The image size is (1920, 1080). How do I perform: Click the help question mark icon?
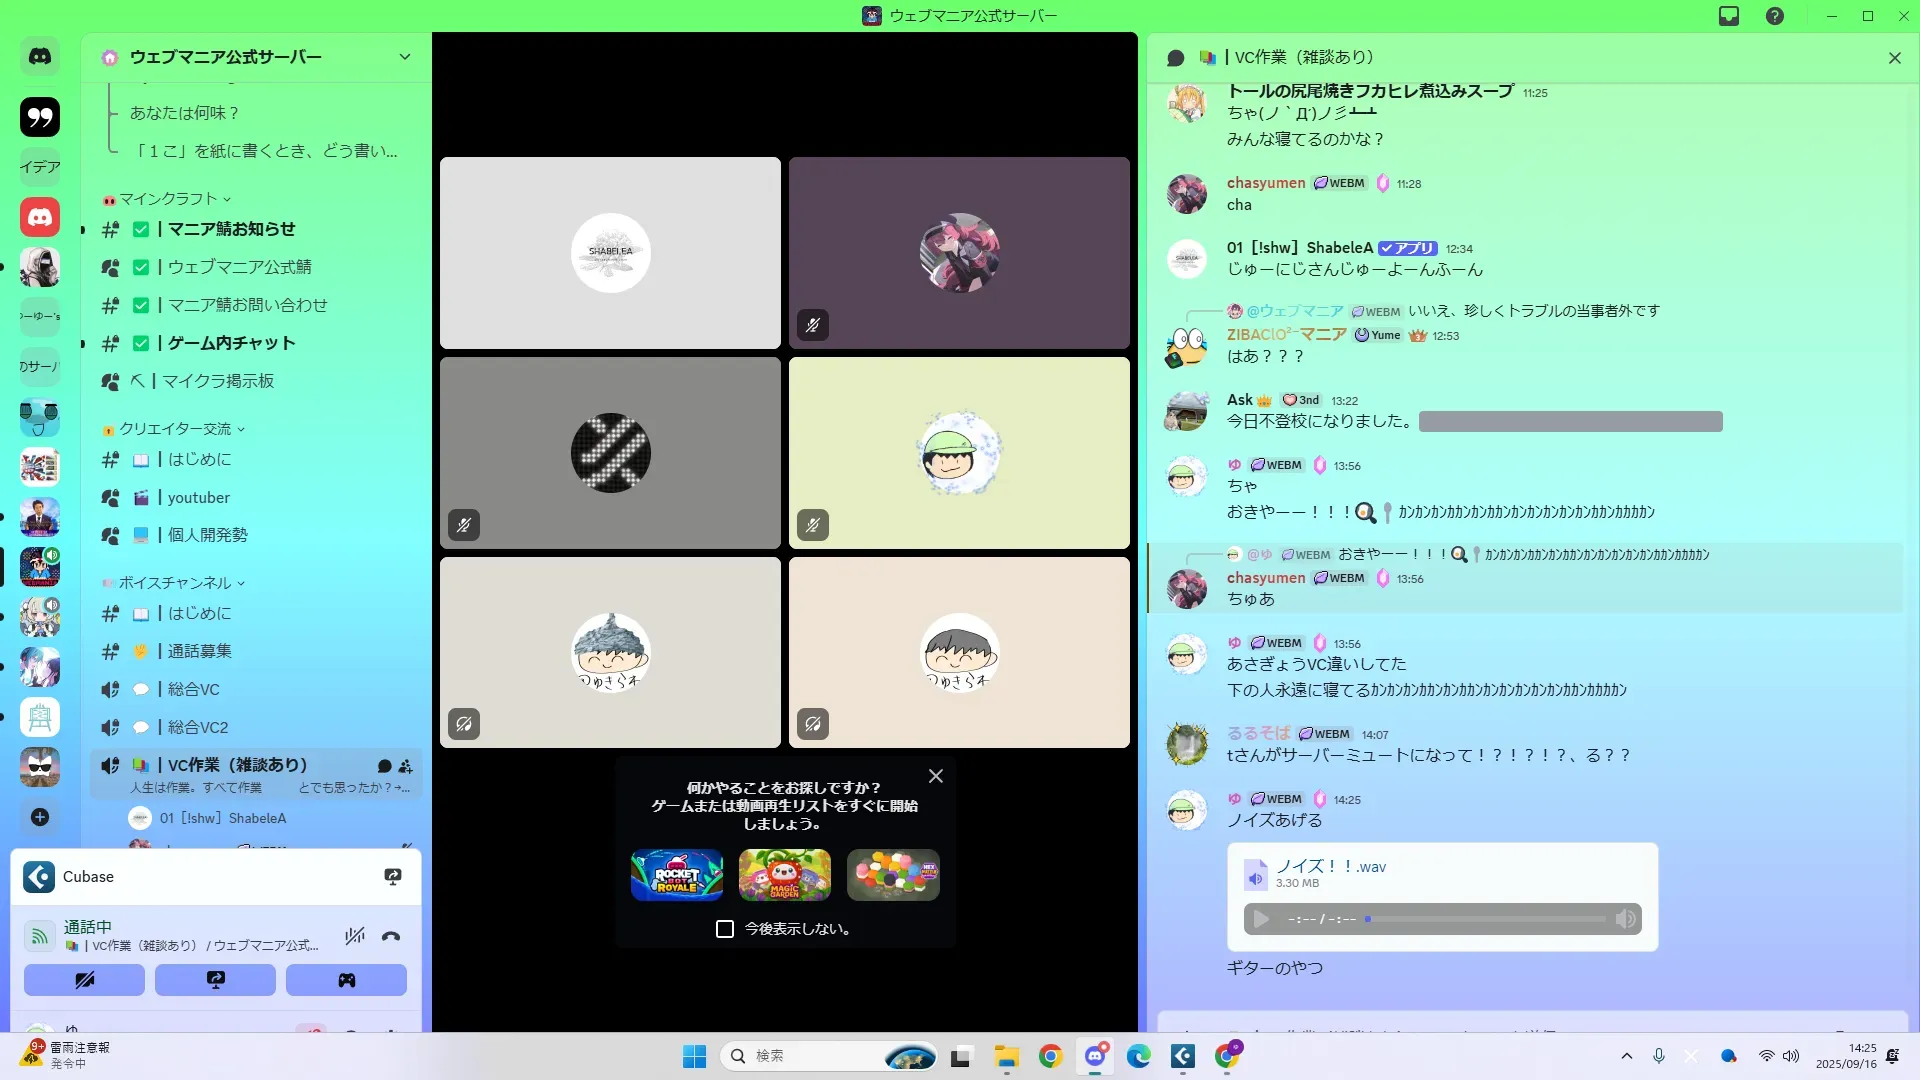(x=1775, y=16)
